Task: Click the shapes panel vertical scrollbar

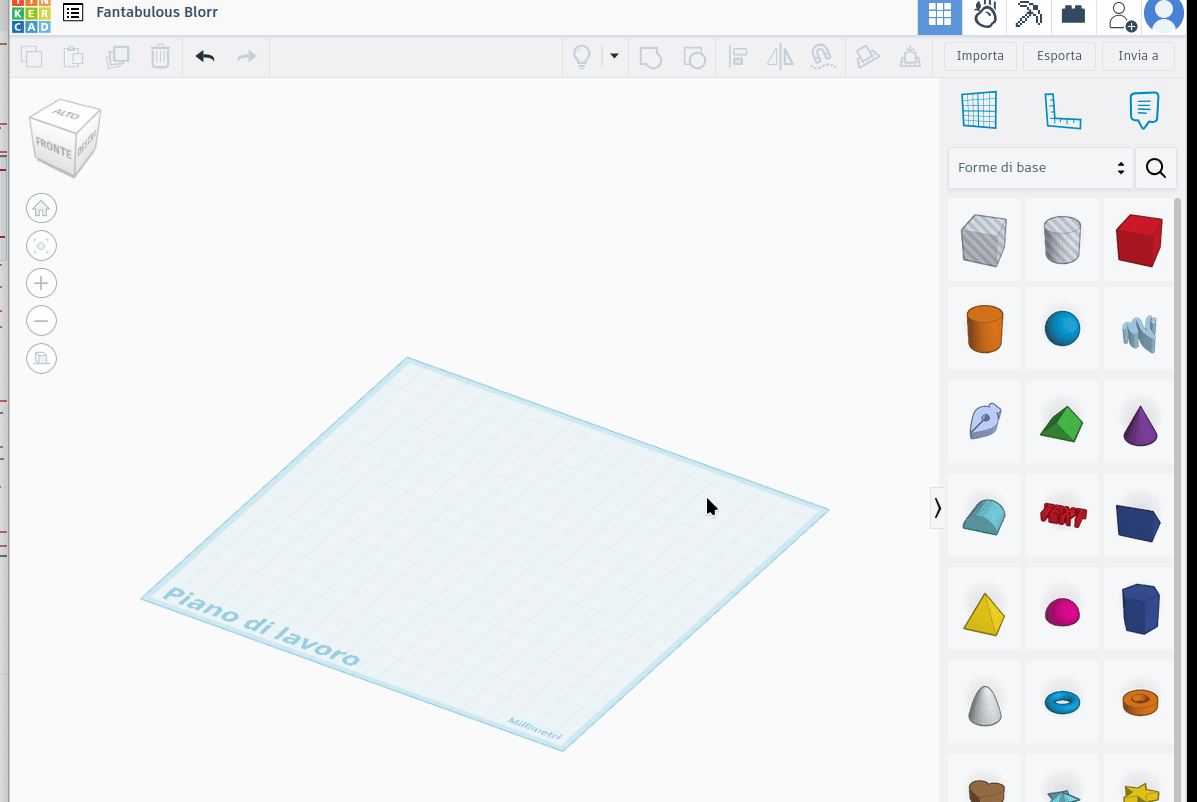Action: (1177, 500)
